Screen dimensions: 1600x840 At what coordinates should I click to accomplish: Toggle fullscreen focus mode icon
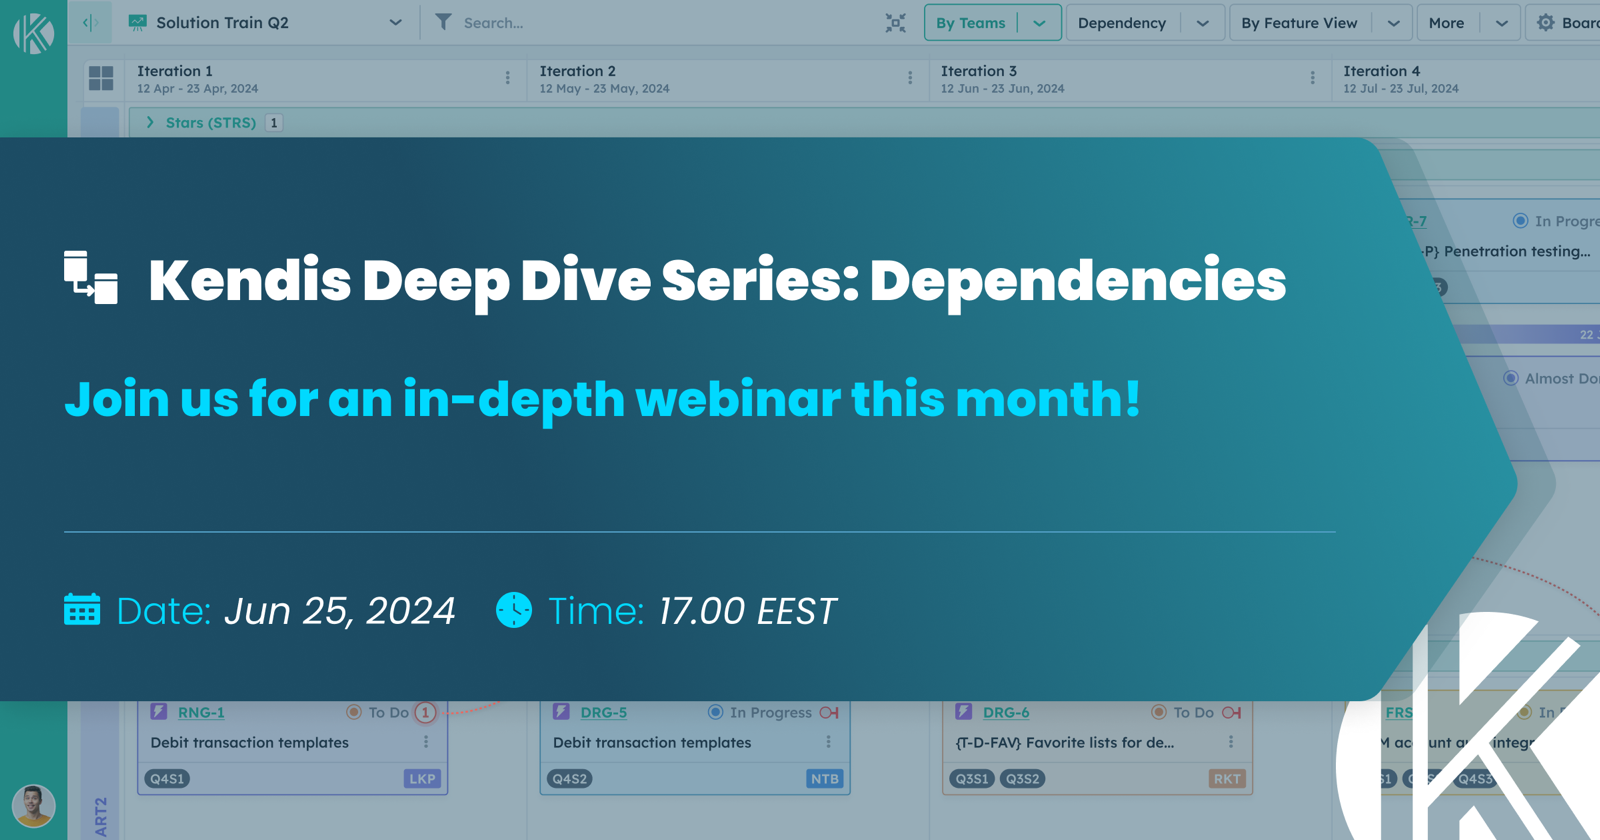click(x=896, y=23)
